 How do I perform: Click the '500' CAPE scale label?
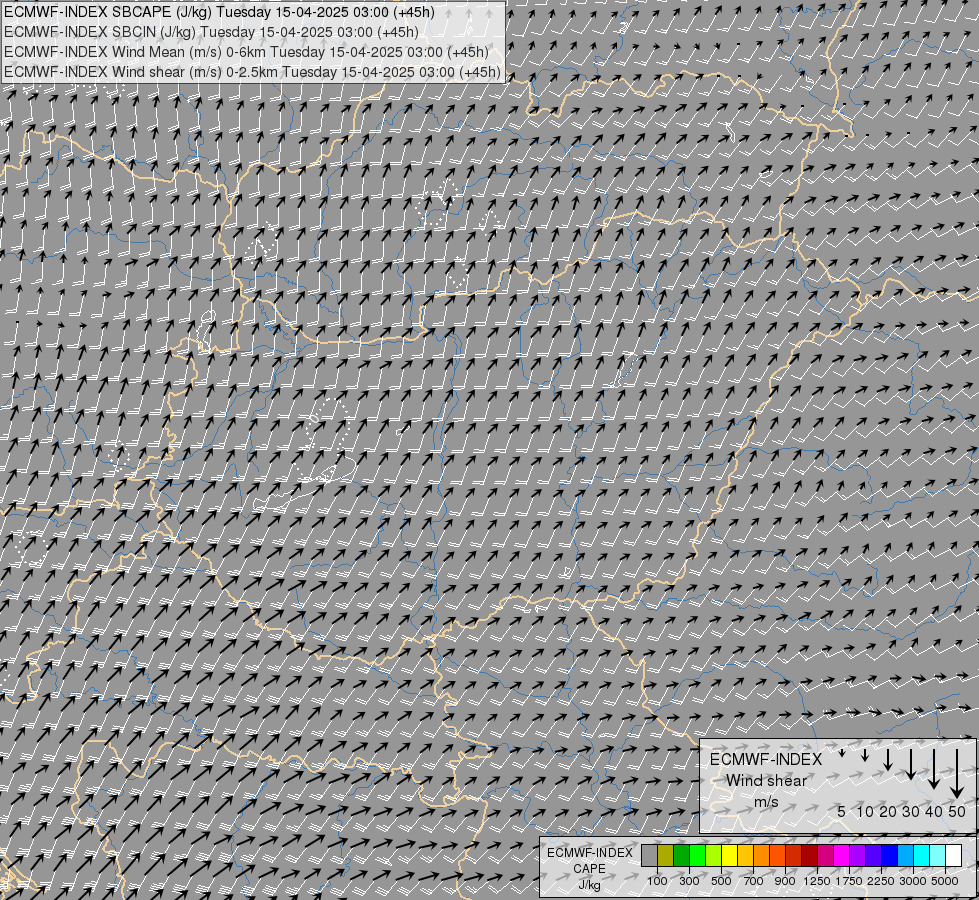tap(721, 881)
